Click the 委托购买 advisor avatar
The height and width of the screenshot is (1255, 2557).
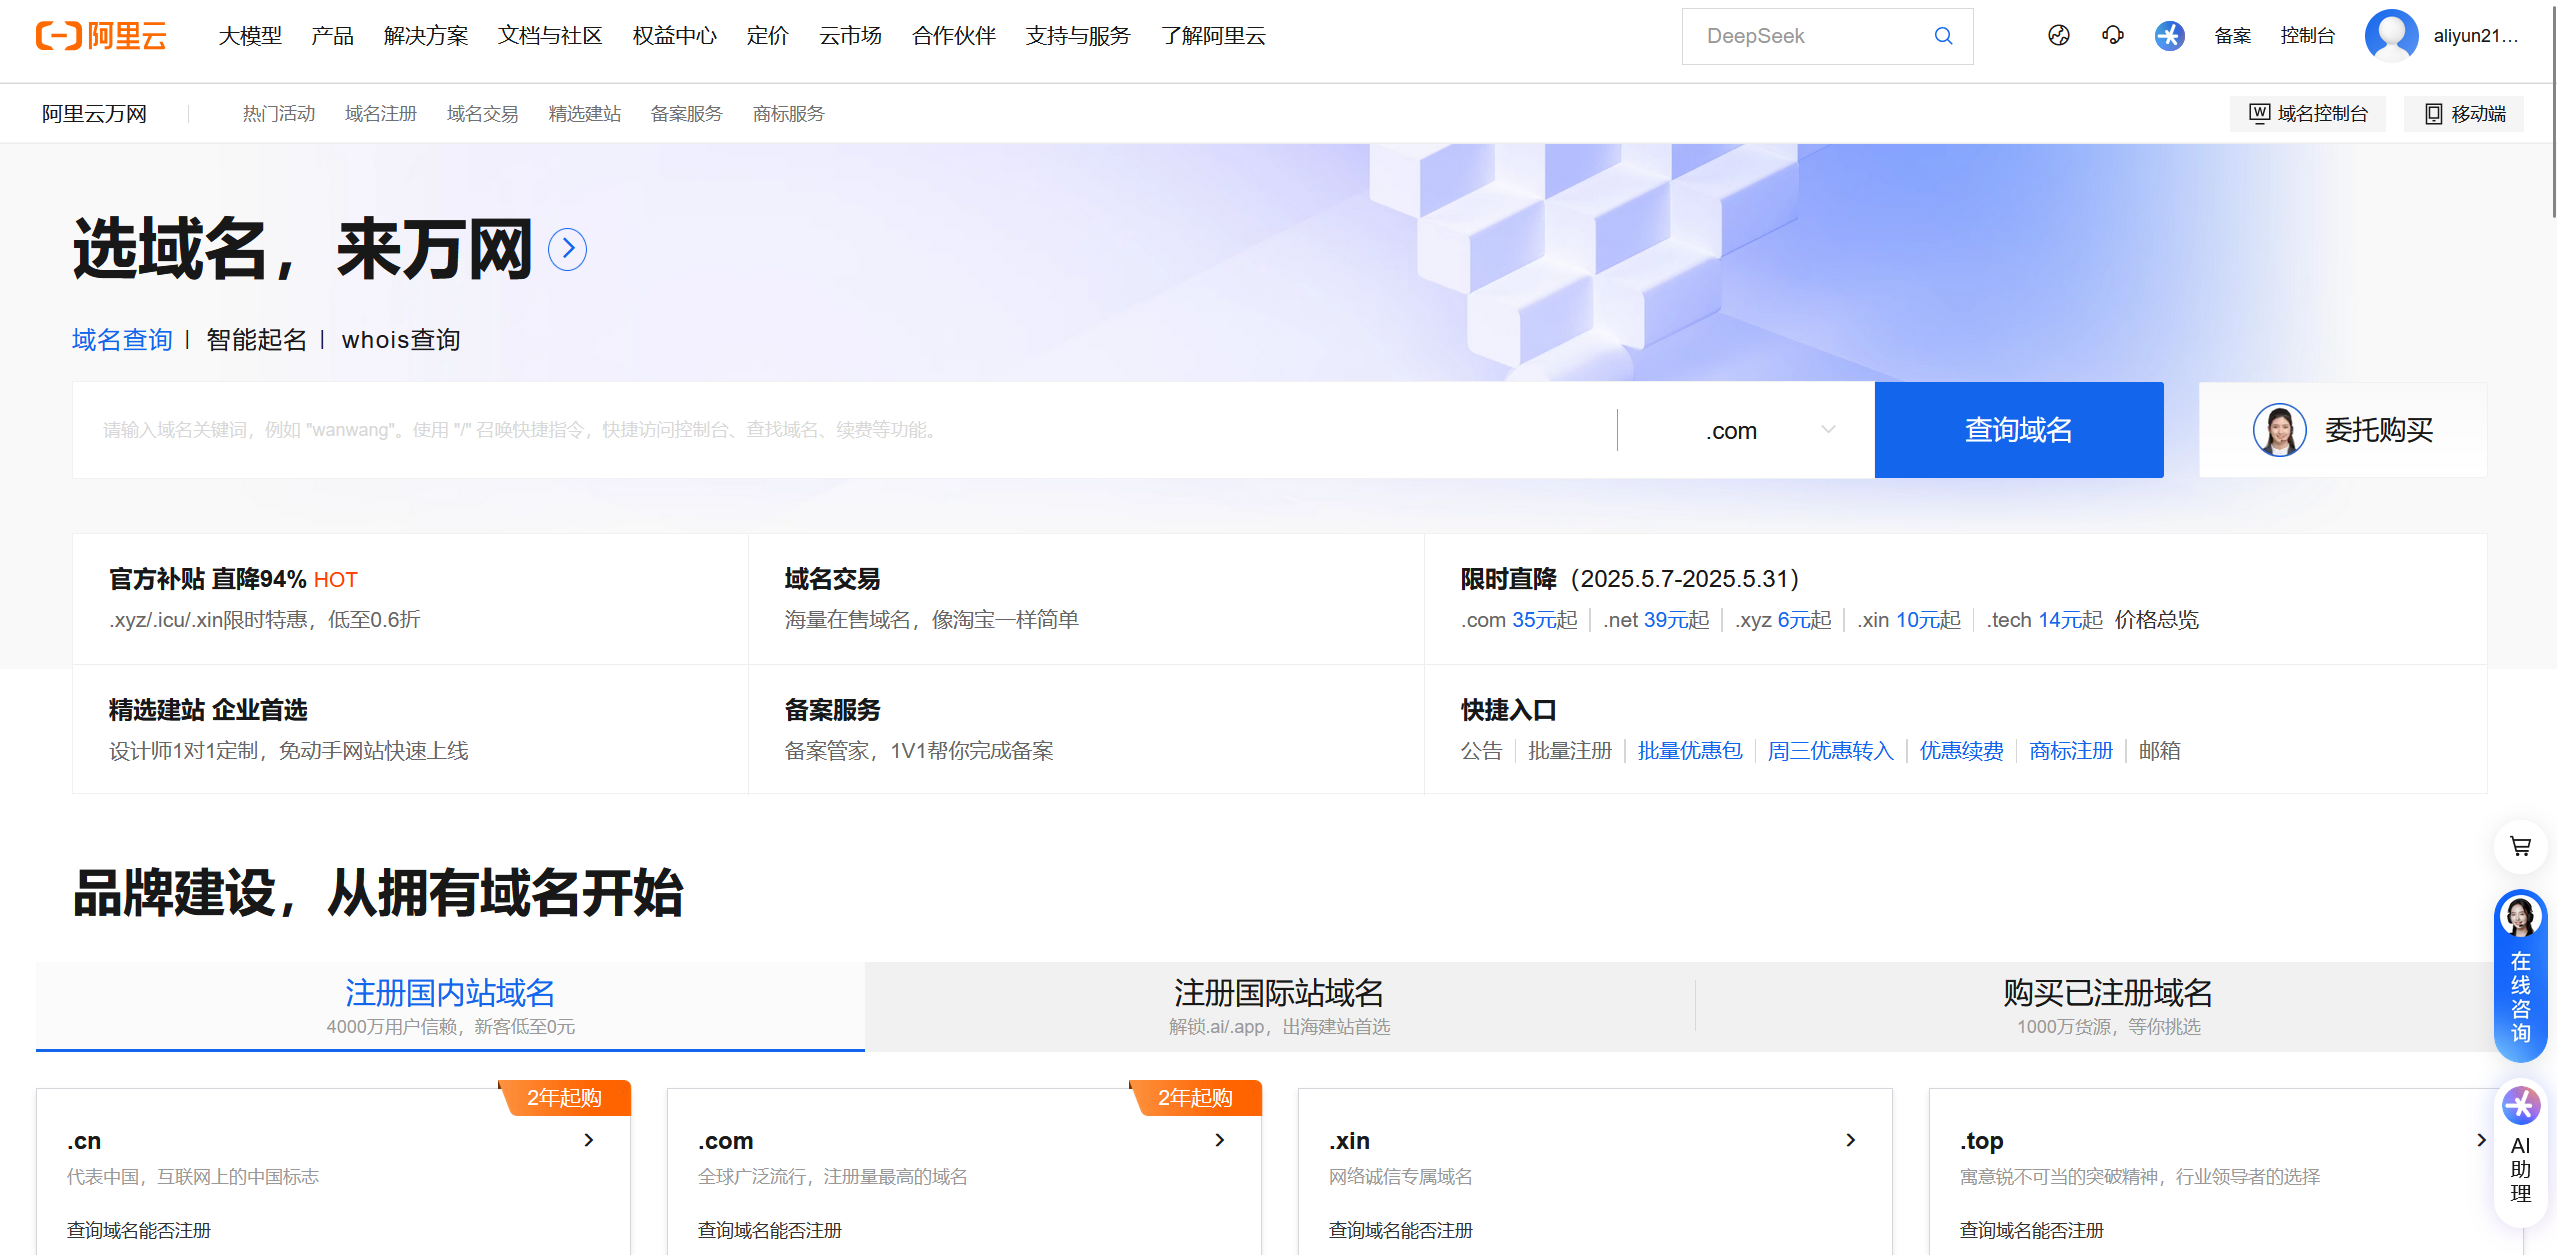coord(2279,430)
